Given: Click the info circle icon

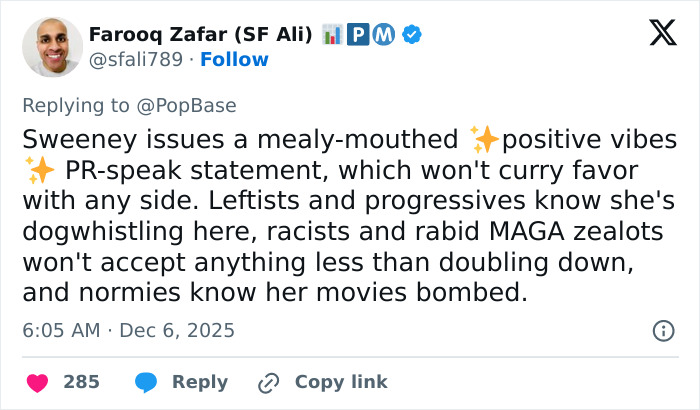Looking at the screenshot, I should [662, 330].
